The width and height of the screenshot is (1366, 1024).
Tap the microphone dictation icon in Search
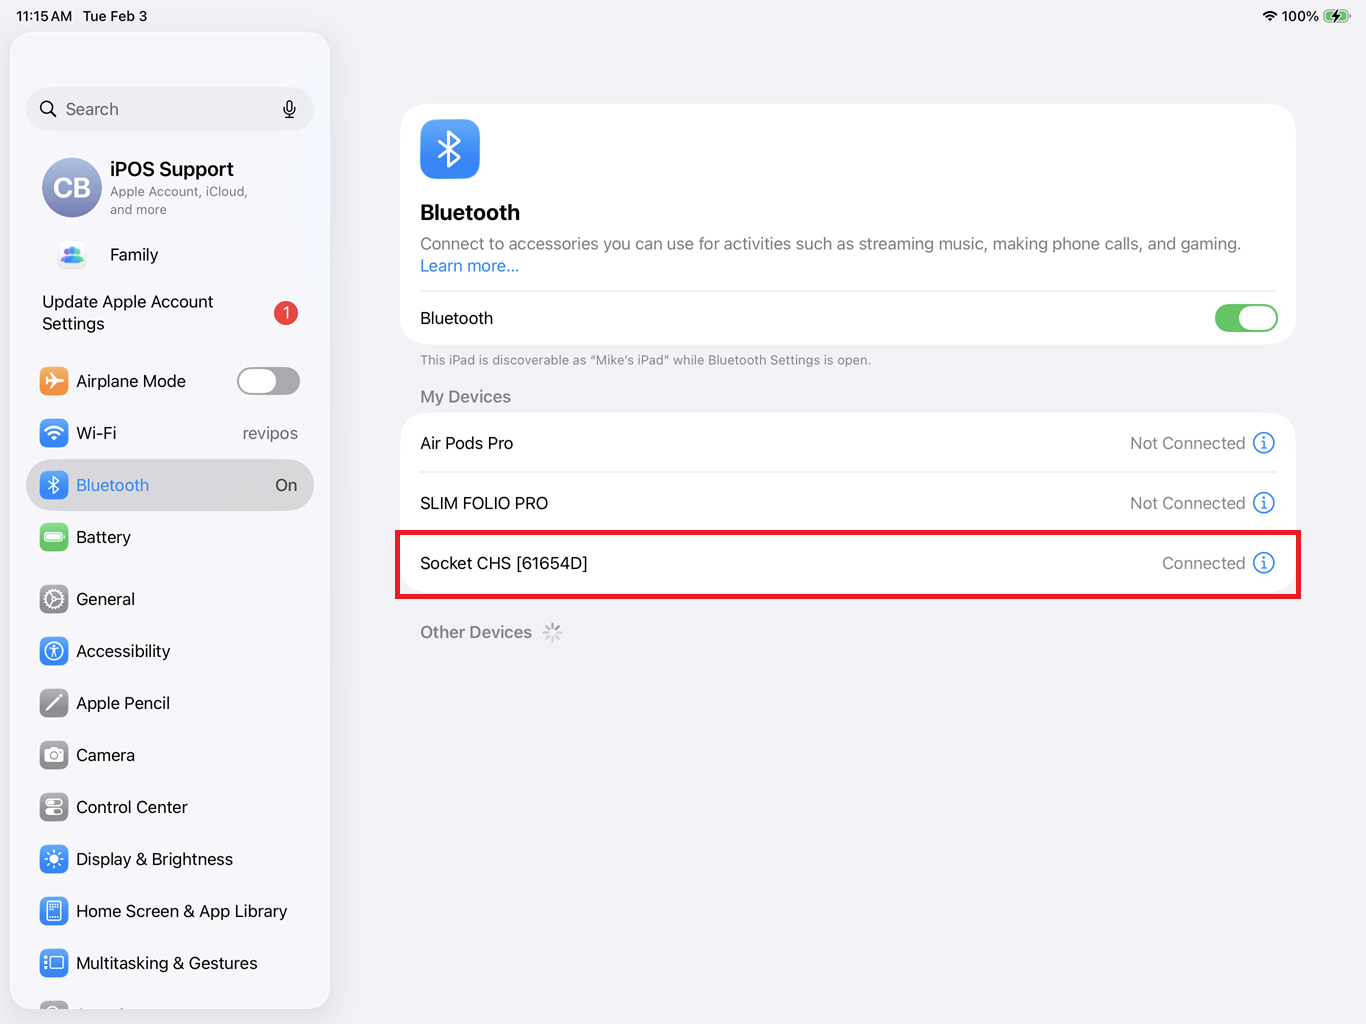[289, 109]
